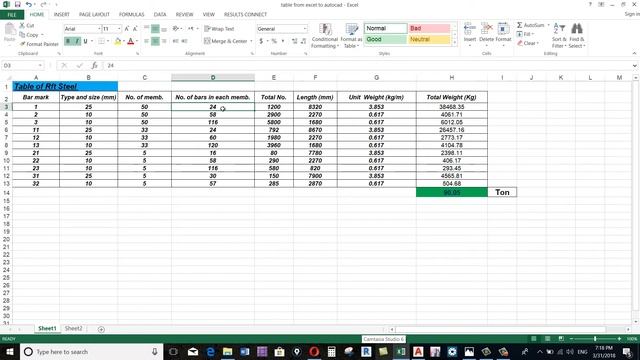Click the Delete cells icon

[486, 29]
